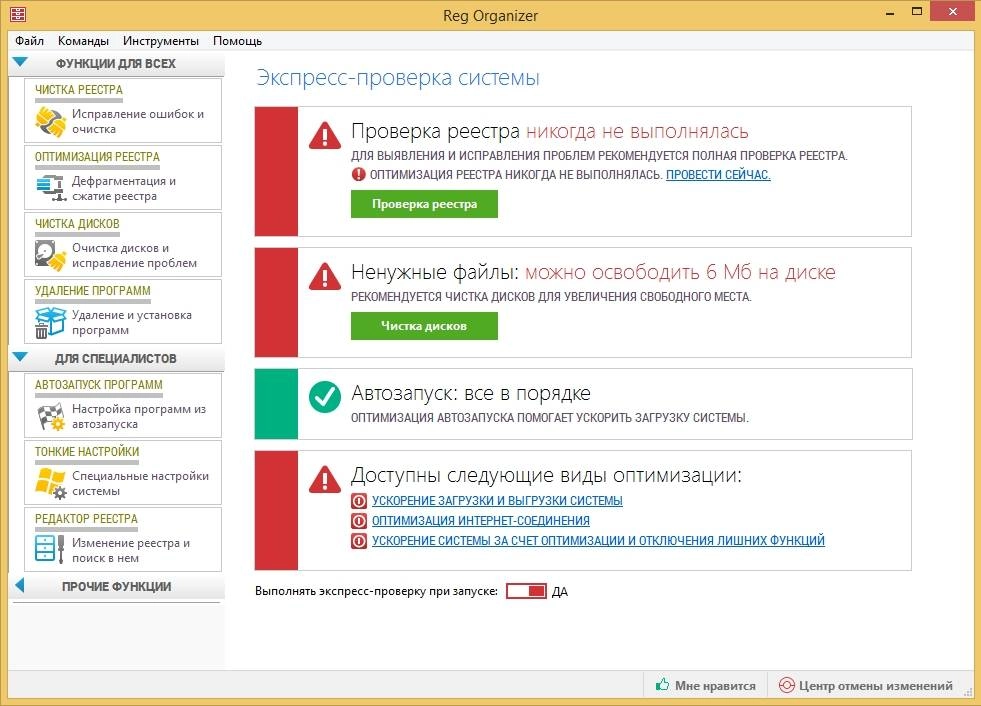Click warning triangle beside Ненужные файлы
The height and width of the screenshot is (706, 981).
tap(325, 276)
